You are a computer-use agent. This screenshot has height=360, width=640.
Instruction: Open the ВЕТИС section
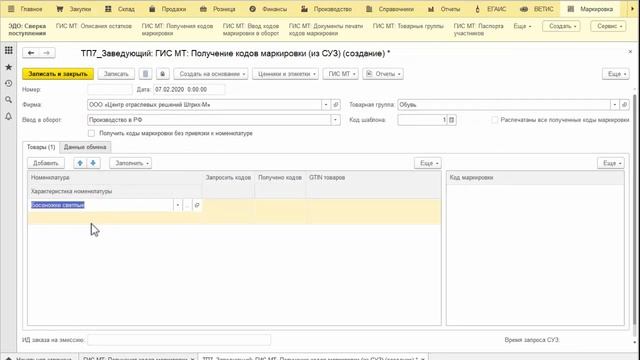(537, 9)
